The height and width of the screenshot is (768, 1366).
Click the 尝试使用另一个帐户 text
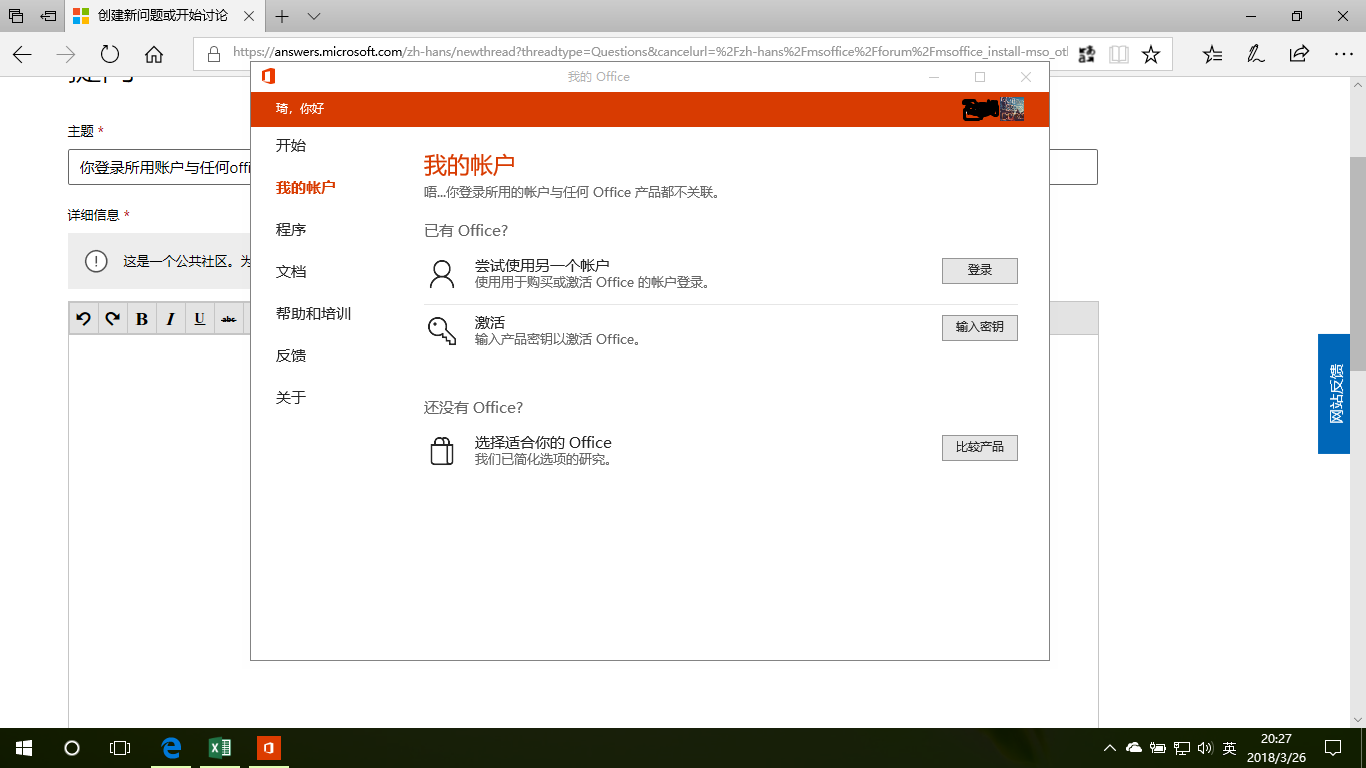[542, 266]
